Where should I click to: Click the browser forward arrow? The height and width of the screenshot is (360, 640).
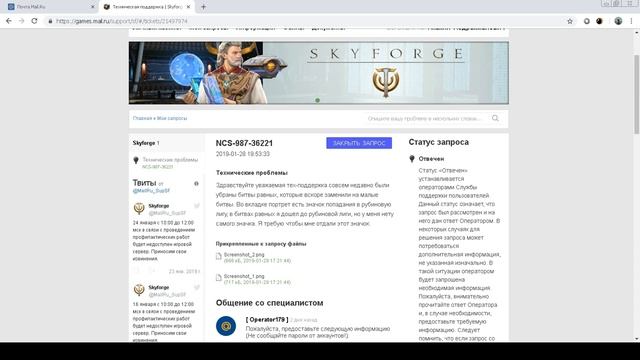coord(21,21)
